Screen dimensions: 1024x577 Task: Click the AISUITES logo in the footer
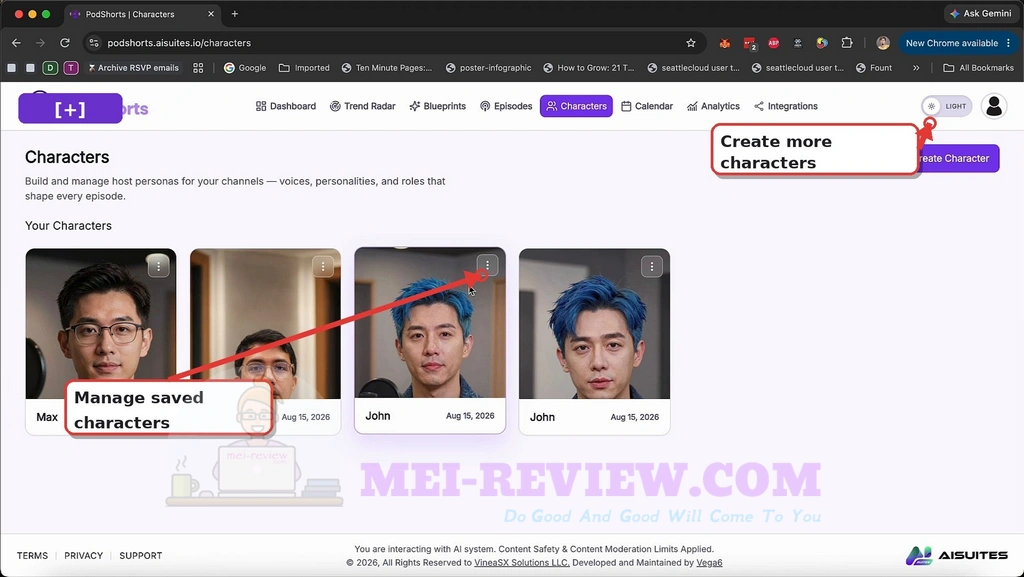pyautogui.click(x=957, y=555)
